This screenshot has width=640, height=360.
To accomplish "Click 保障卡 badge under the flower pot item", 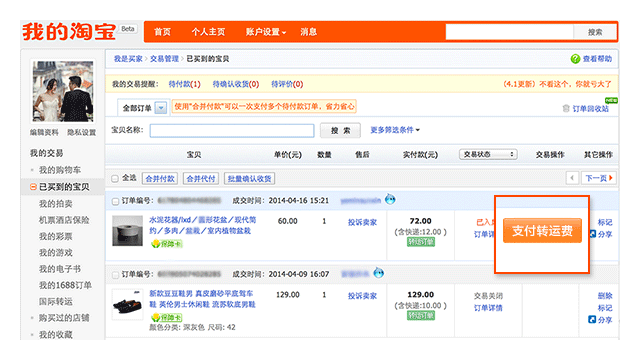I will 167,244.
